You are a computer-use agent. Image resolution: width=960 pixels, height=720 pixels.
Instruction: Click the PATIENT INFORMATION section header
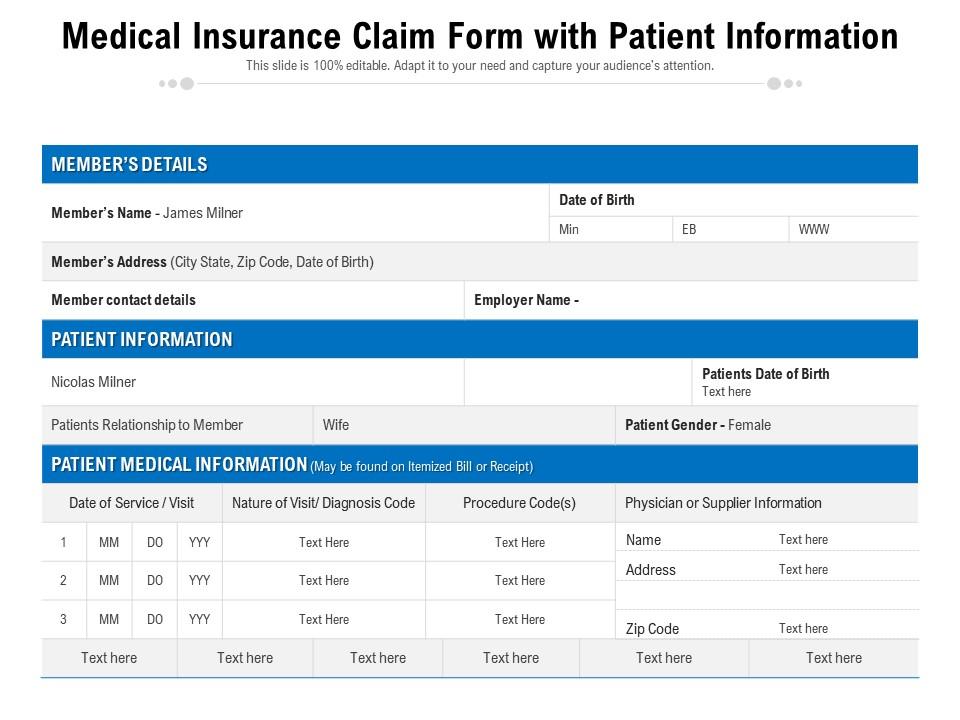pyautogui.click(x=141, y=340)
